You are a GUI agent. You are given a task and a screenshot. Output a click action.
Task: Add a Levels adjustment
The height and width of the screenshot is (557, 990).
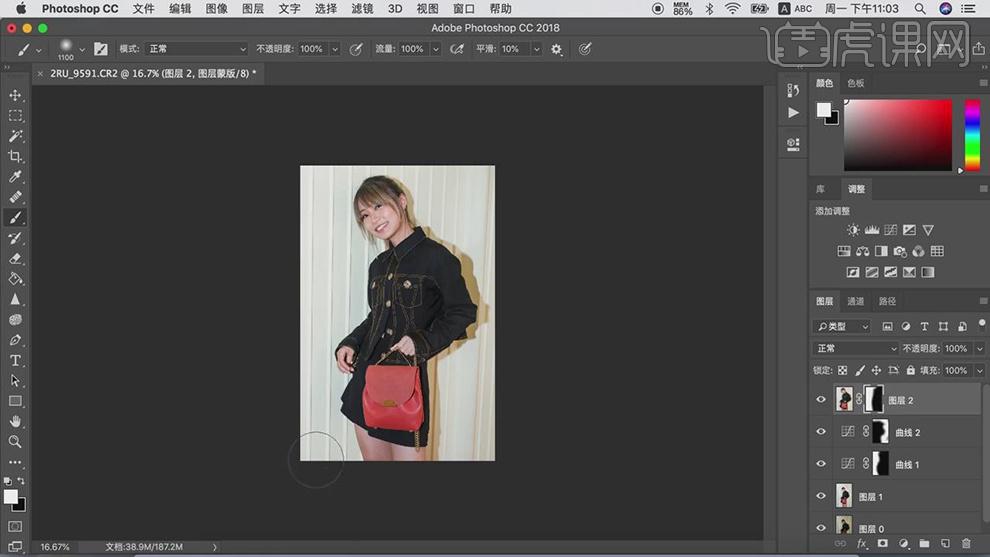point(872,230)
